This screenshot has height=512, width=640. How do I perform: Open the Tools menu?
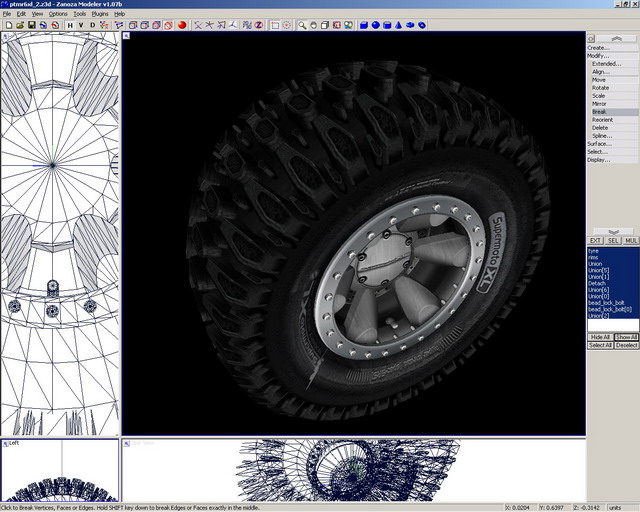click(80, 14)
